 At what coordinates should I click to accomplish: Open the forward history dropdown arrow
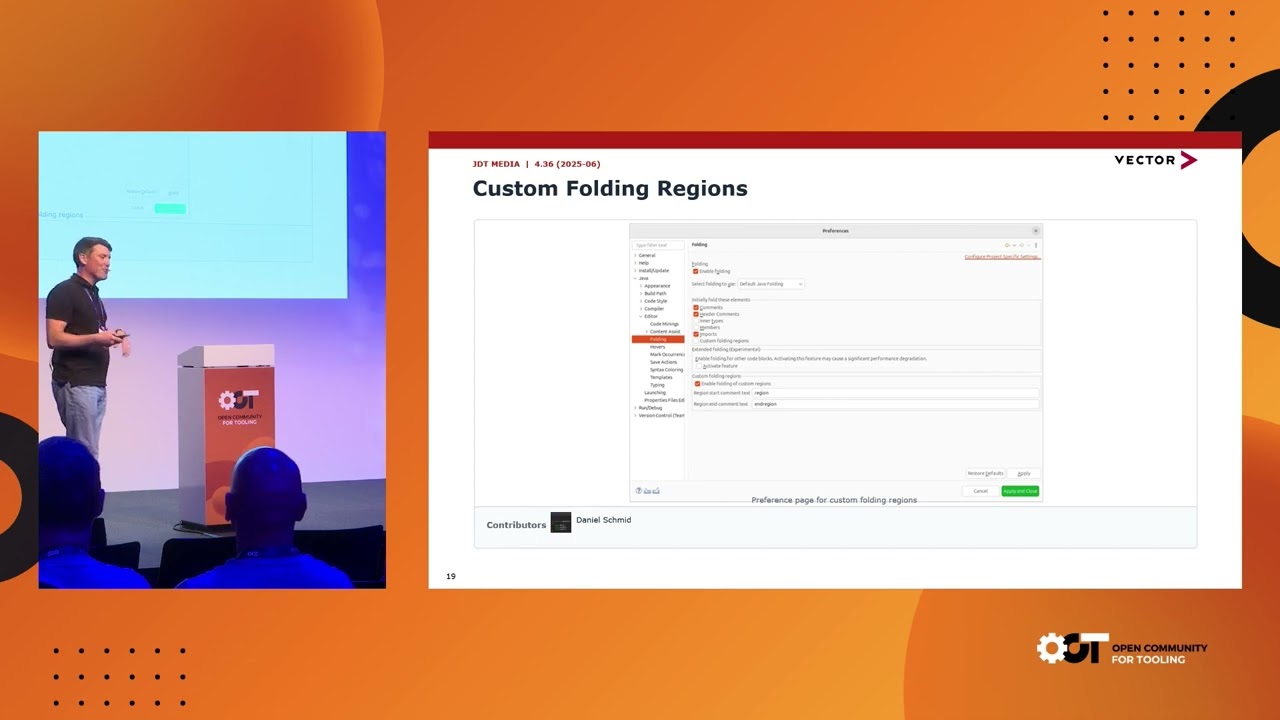click(1028, 245)
